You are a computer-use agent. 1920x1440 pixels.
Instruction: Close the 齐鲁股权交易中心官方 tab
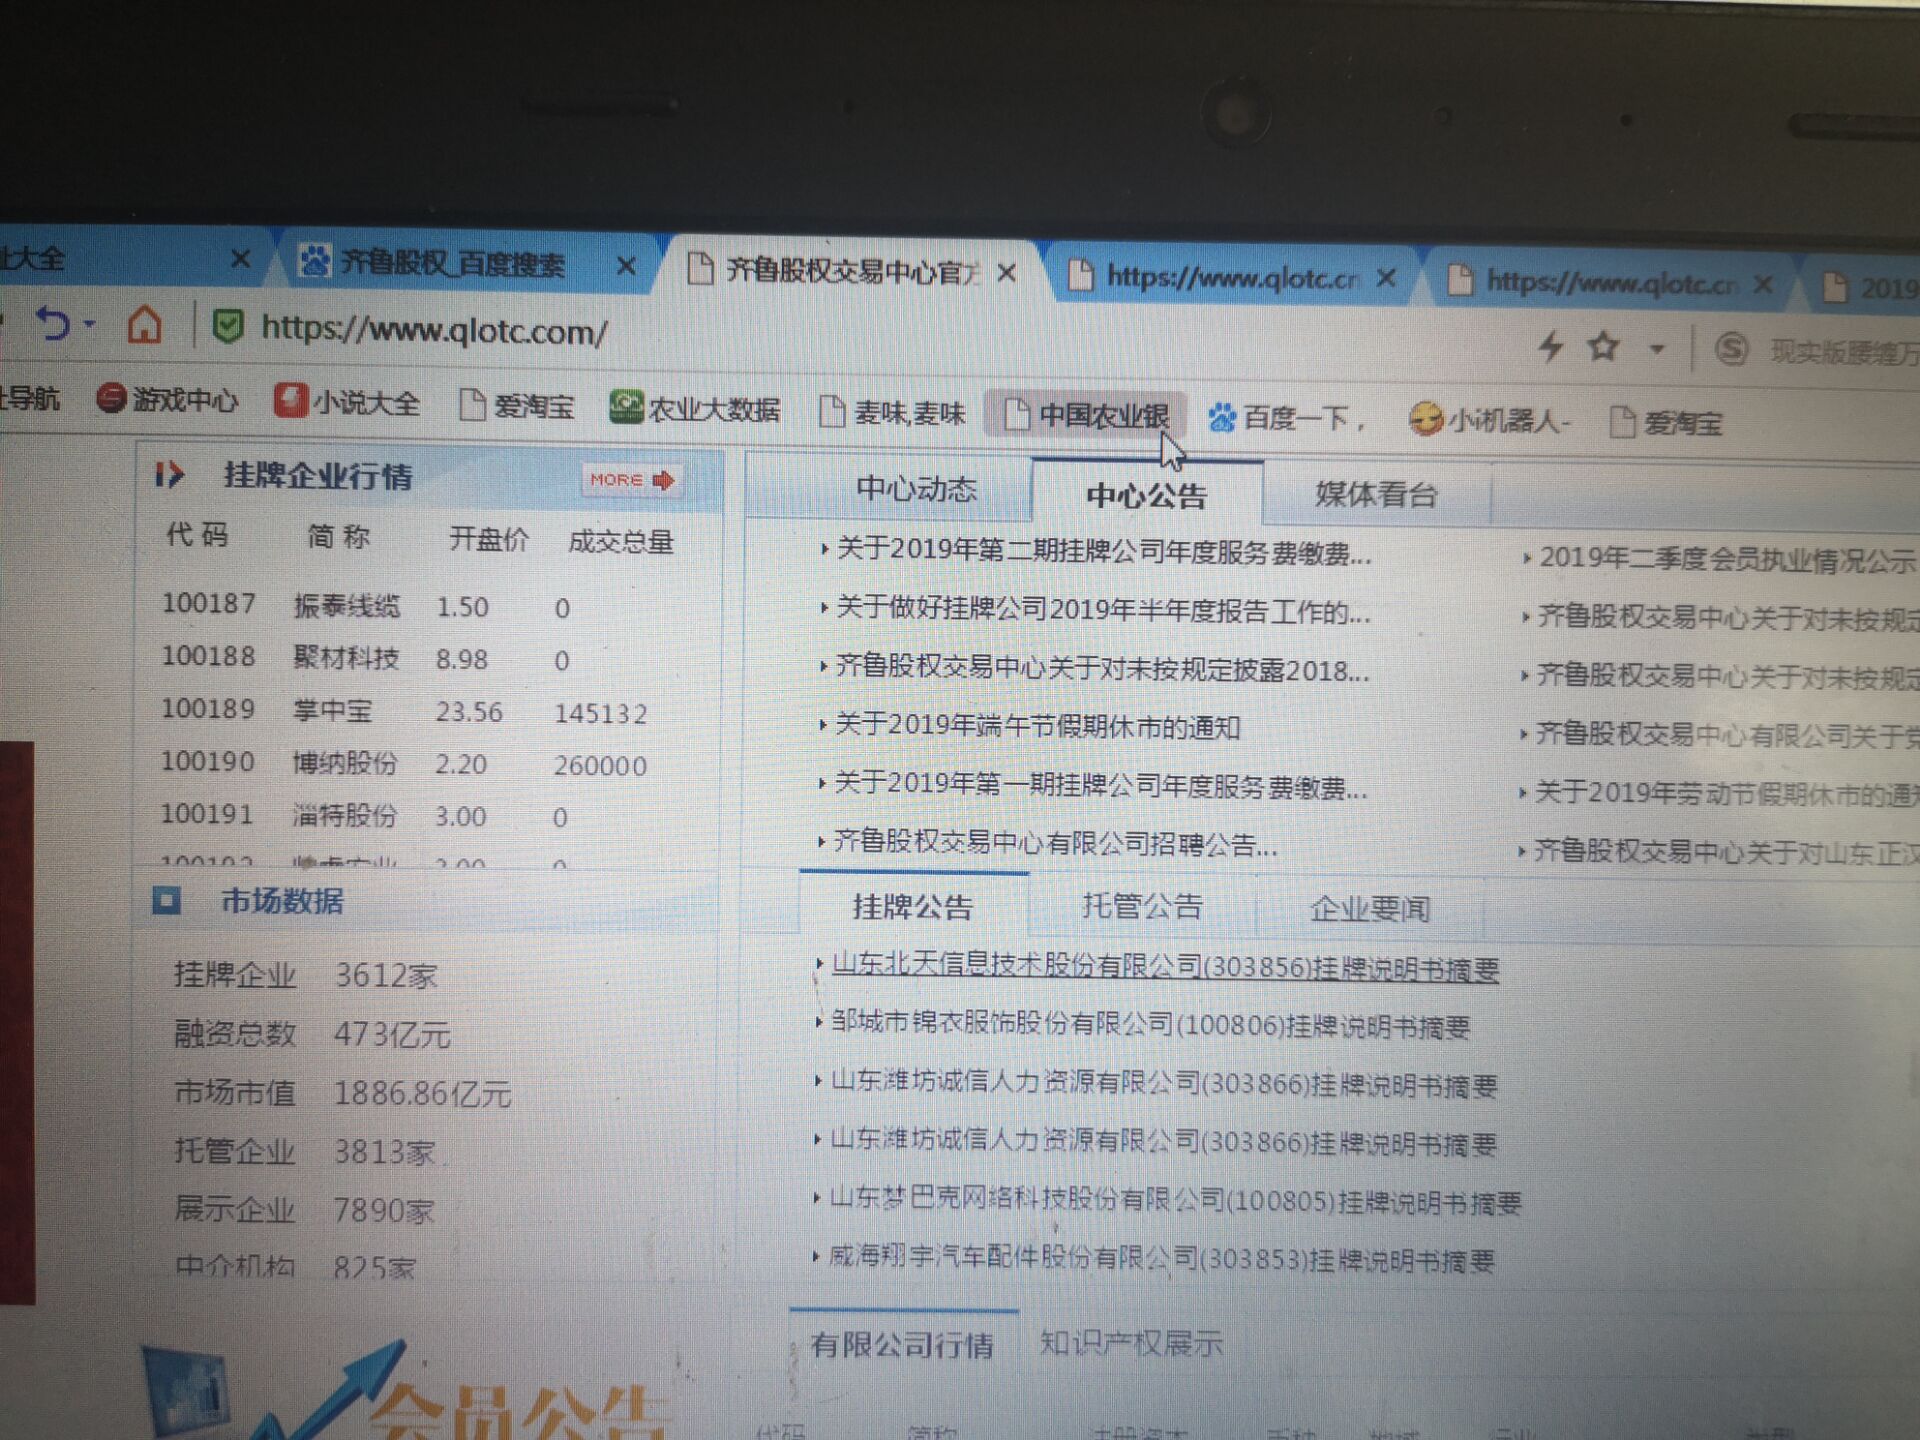click(1007, 273)
